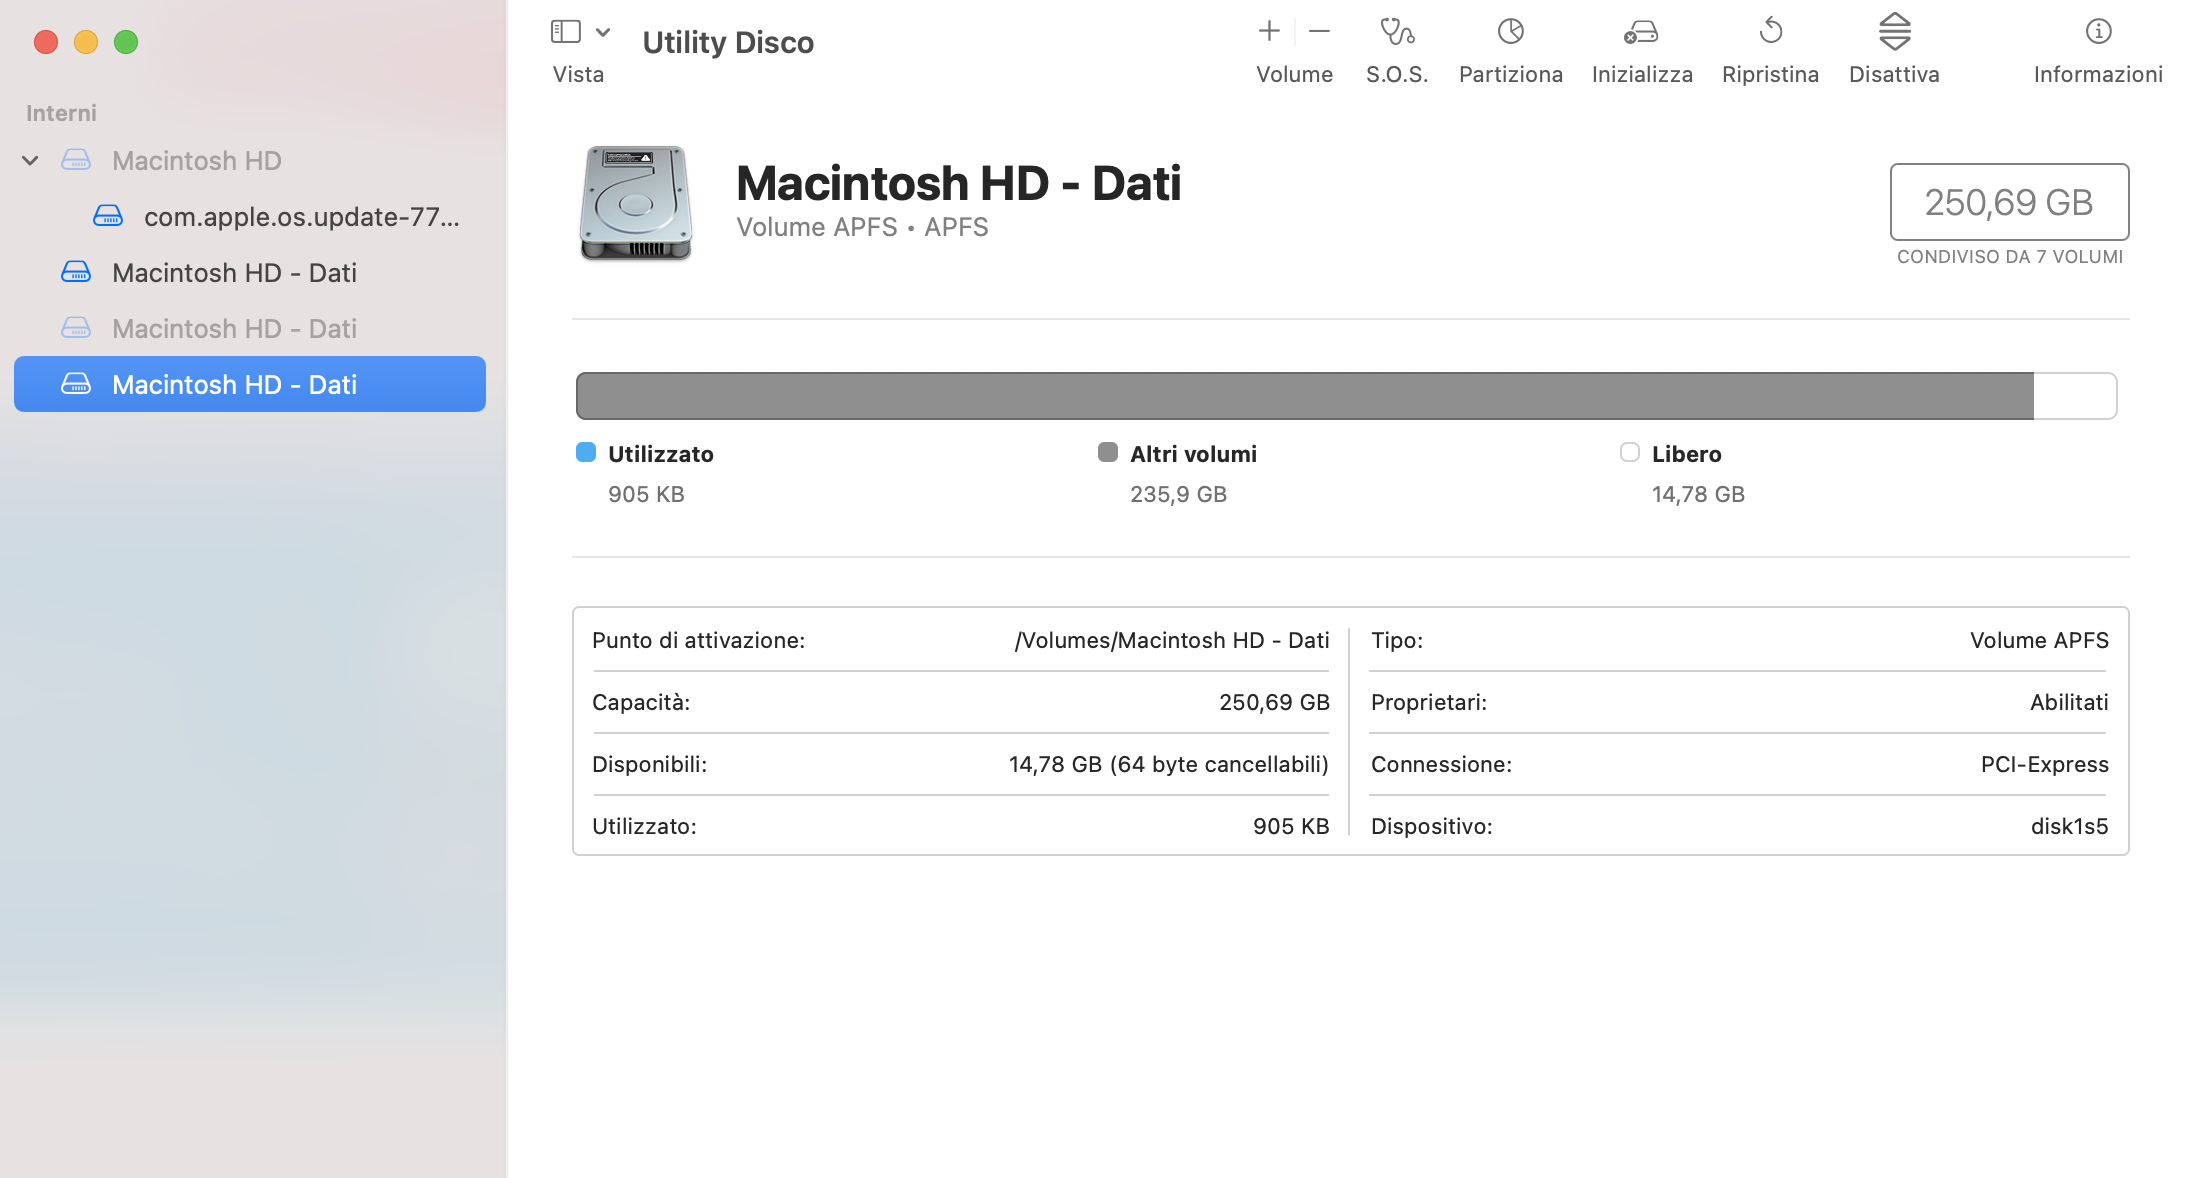This screenshot has height=1178, width=2188.
Task: Select Macintosh HD drive icon in sidebar
Action: (x=76, y=160)
